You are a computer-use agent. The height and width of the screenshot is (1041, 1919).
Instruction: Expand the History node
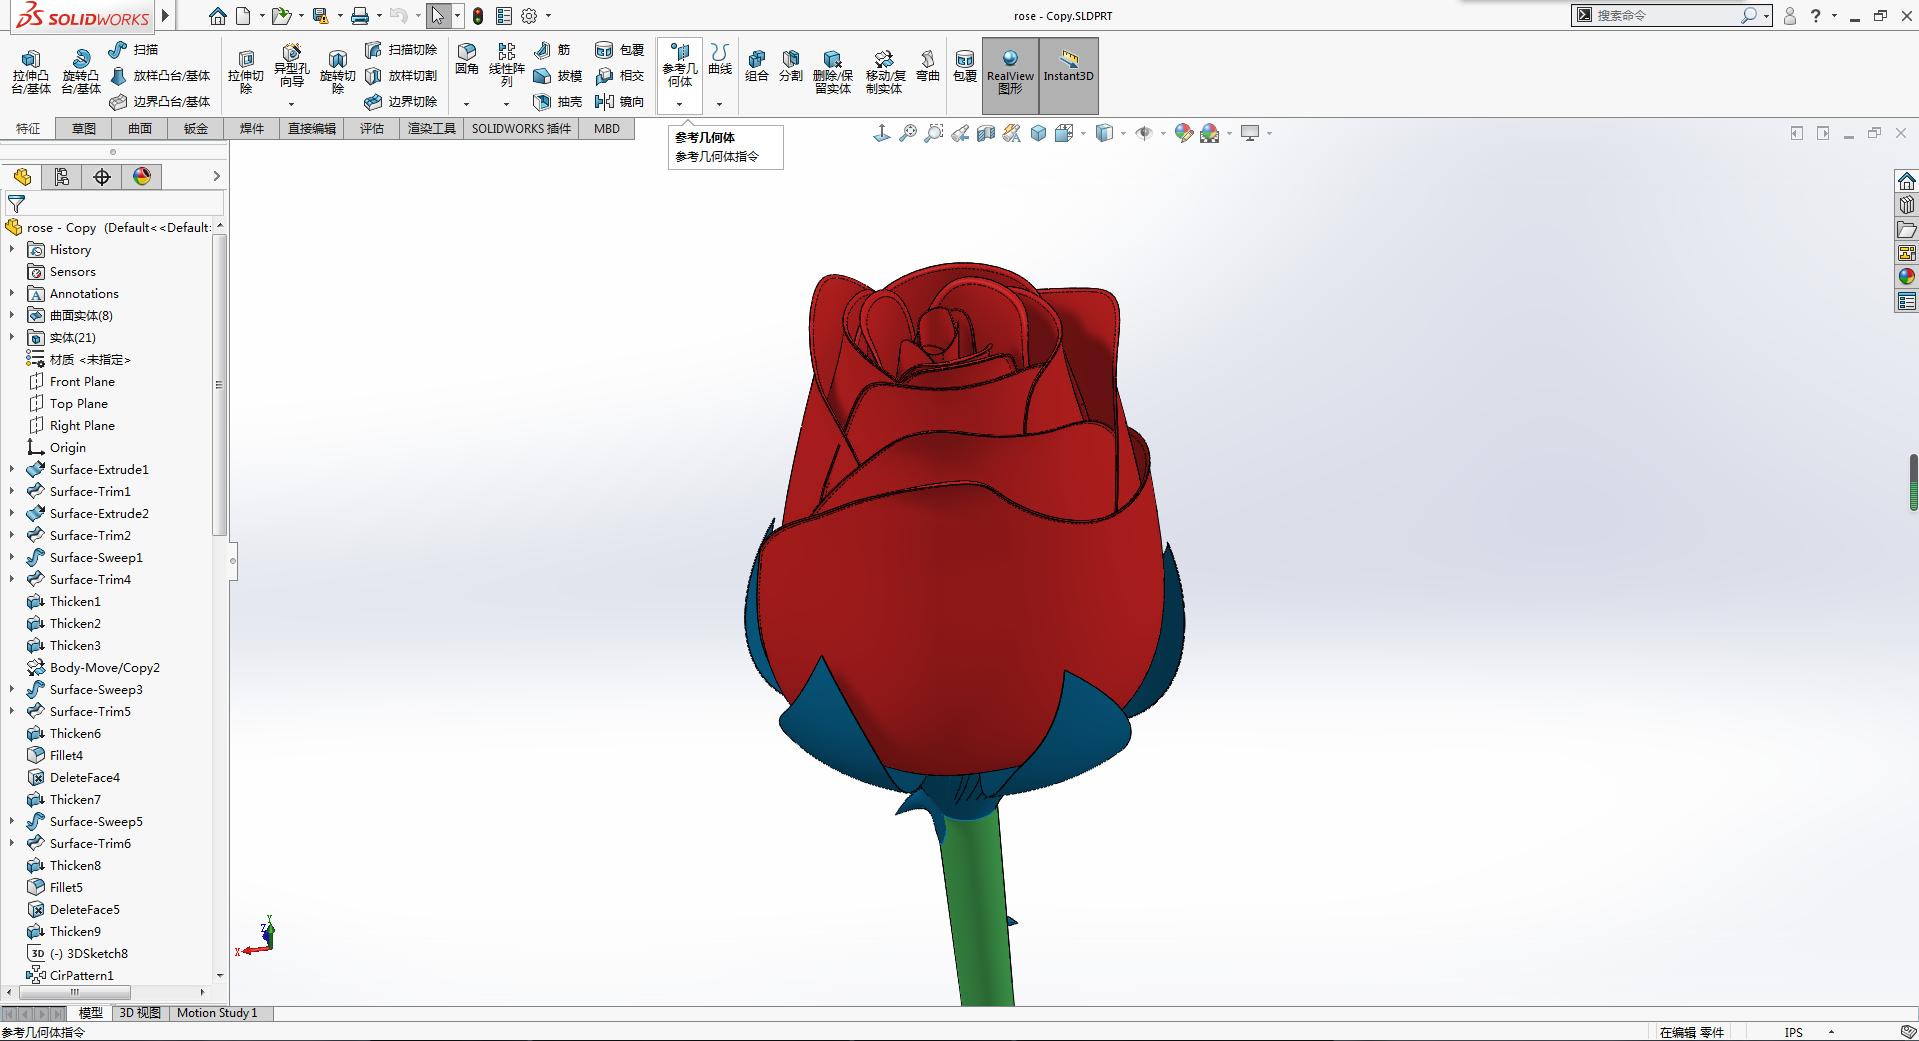pos(12,250)
